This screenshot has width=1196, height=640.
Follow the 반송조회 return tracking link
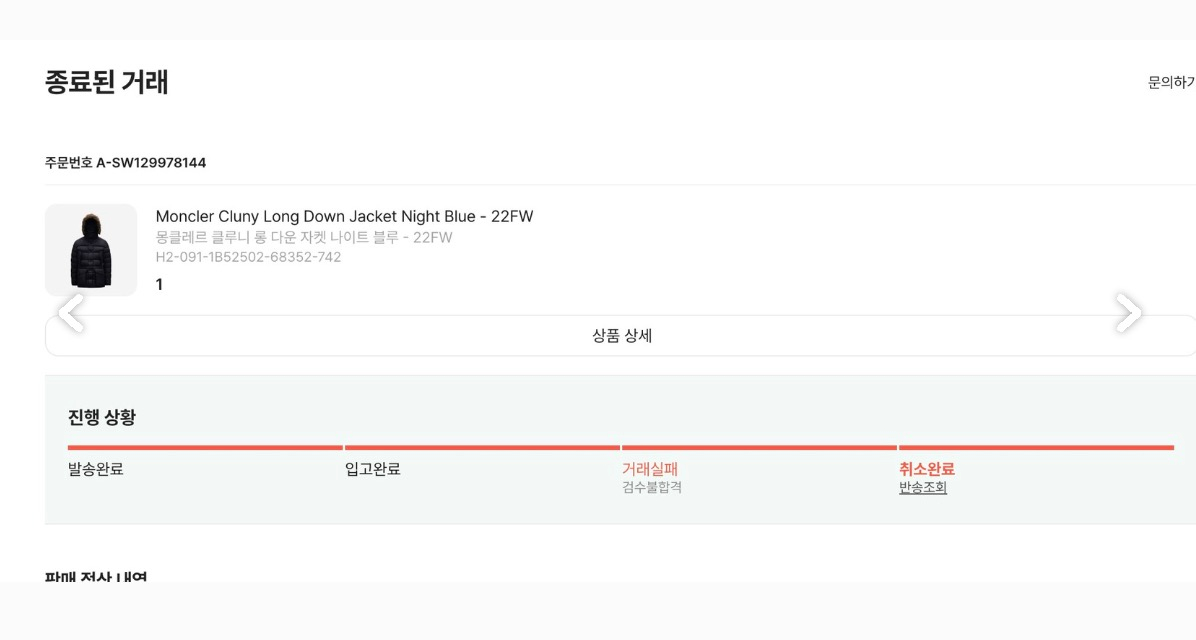[x=922, y=488]
